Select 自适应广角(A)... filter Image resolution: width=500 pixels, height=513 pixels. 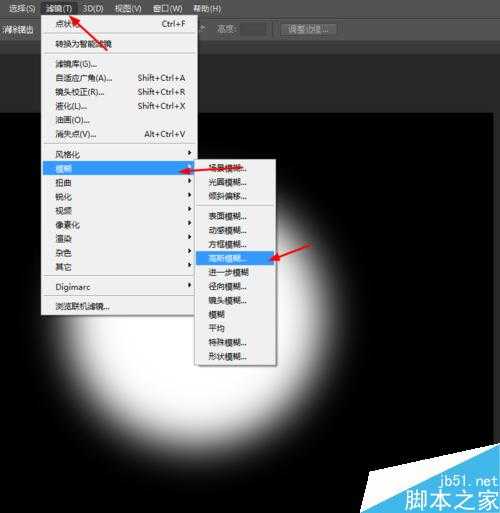pos(119,78)
